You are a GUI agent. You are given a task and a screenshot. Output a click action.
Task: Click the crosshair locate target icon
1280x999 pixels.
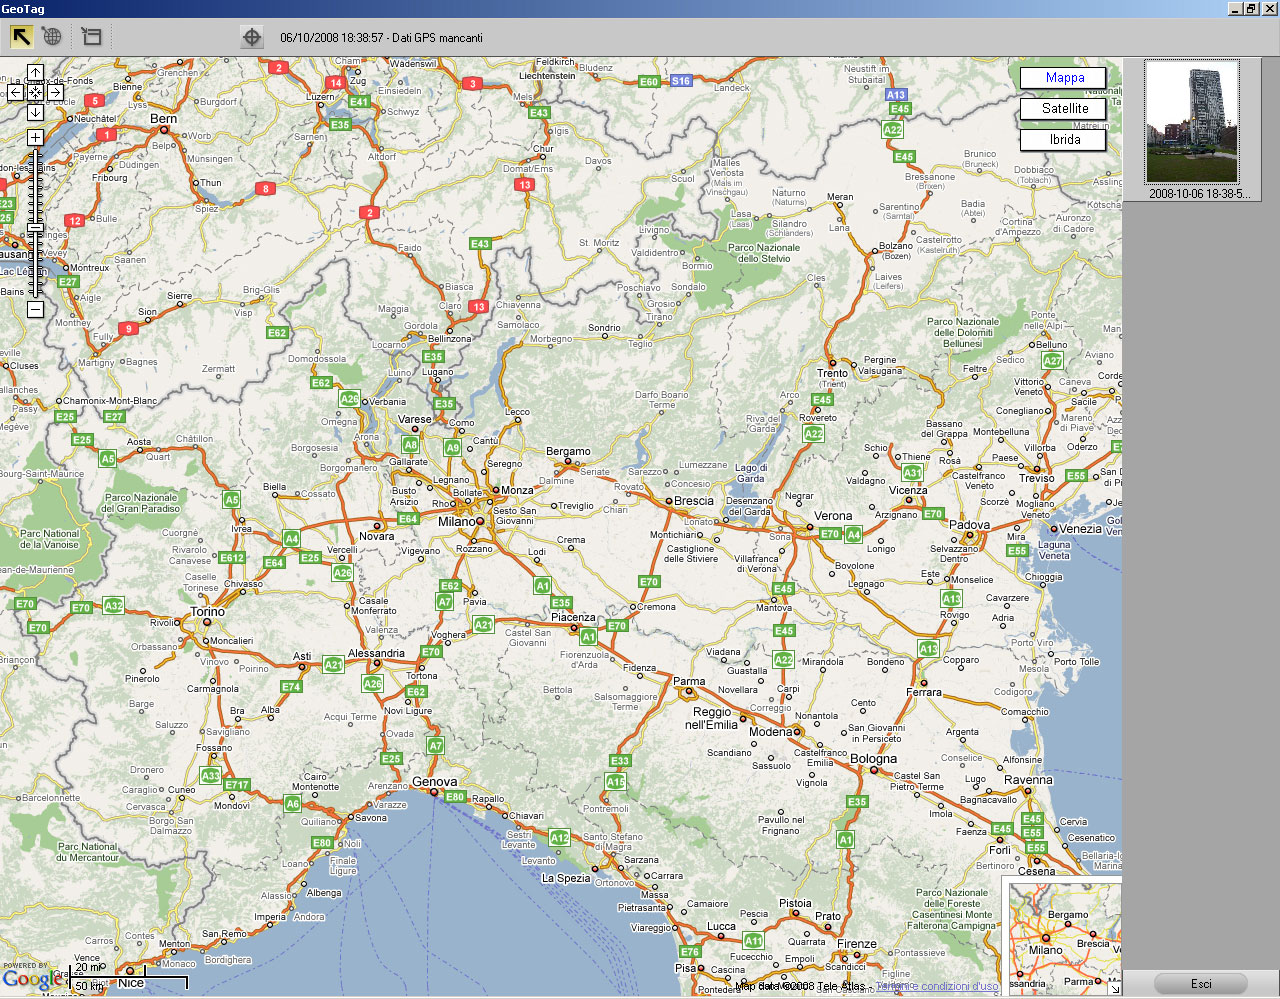click(252, 37)
